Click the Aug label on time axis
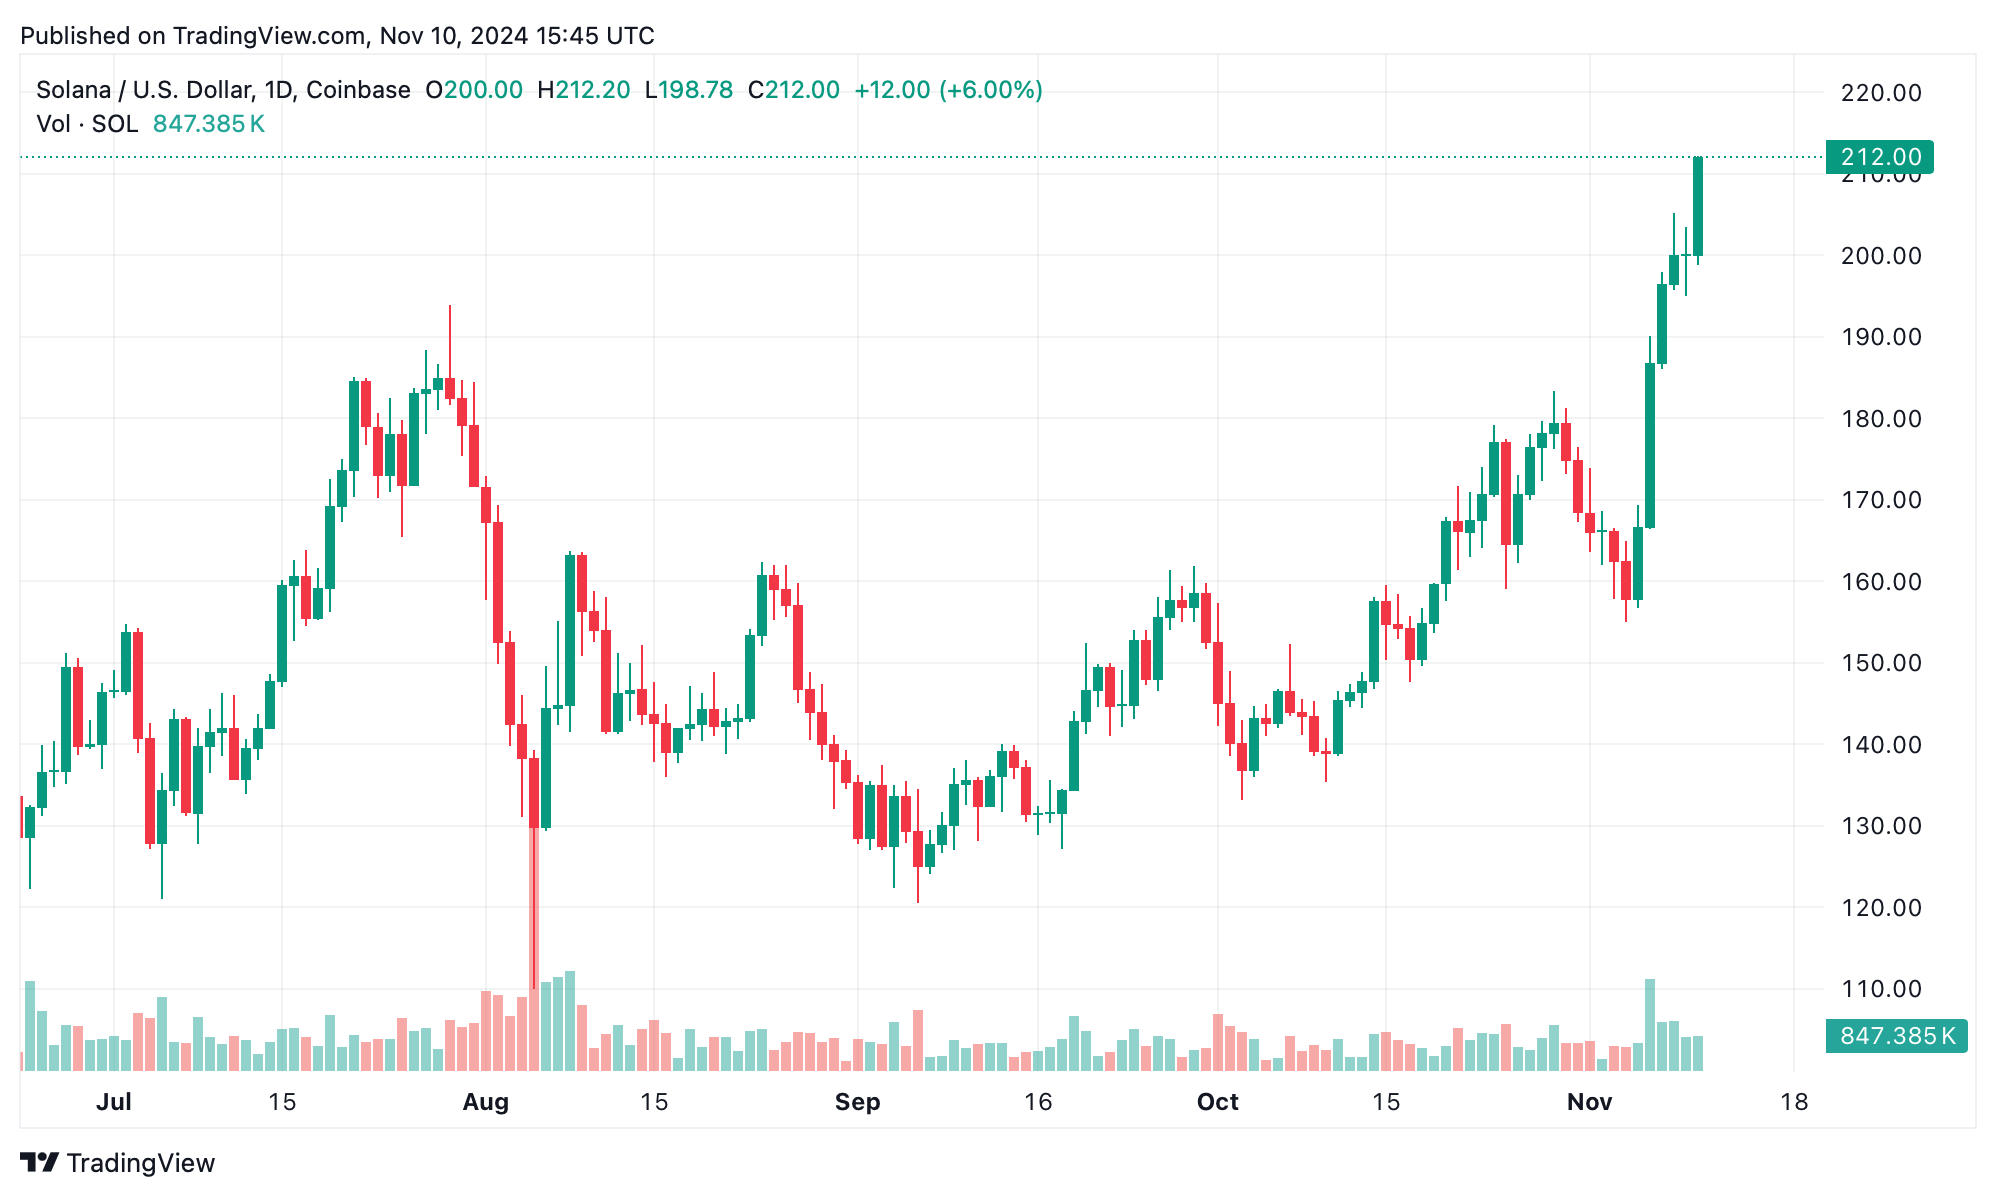This screenshot has width=1996, height=1198. [486, 1102]
